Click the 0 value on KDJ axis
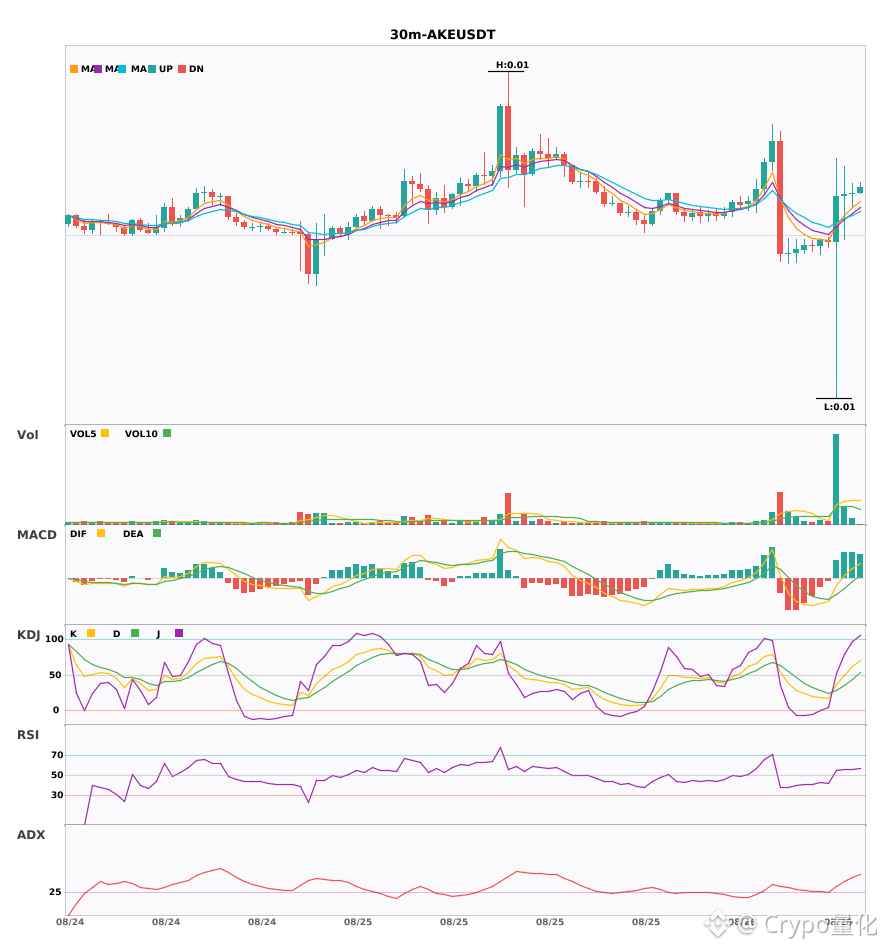Viewport: 885px width, 950px height. pyautogui.click(x=56, y=710)
